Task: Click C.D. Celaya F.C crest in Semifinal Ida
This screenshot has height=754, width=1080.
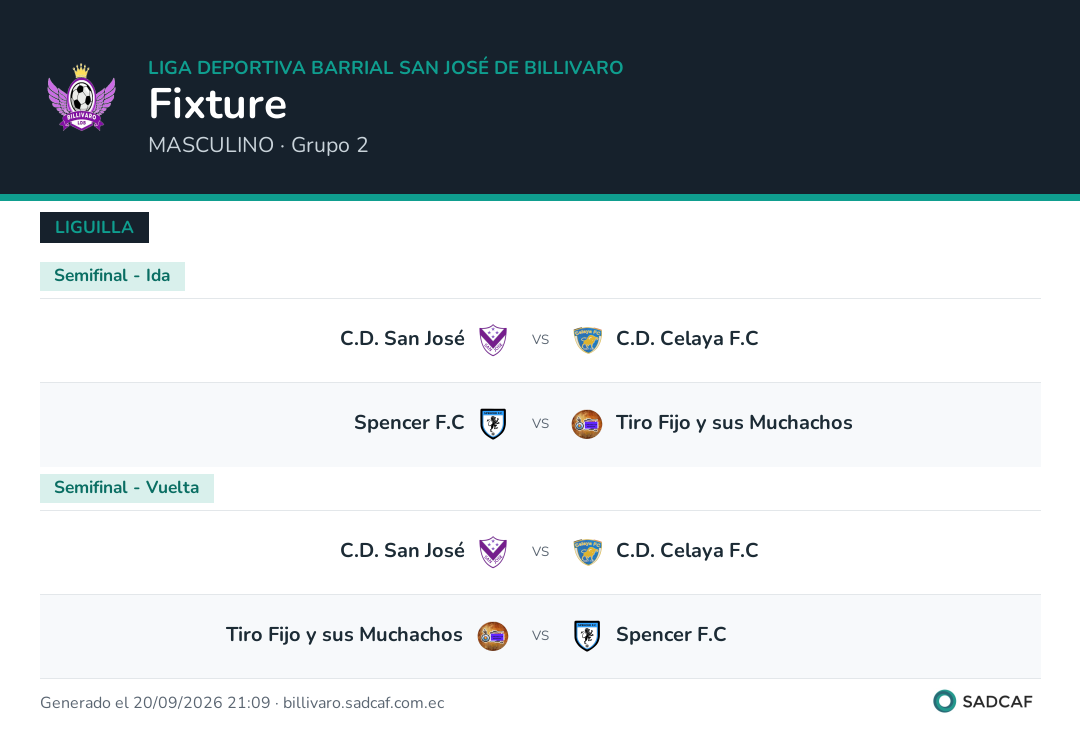Action: pyautogui.click(x=588, y=339)
